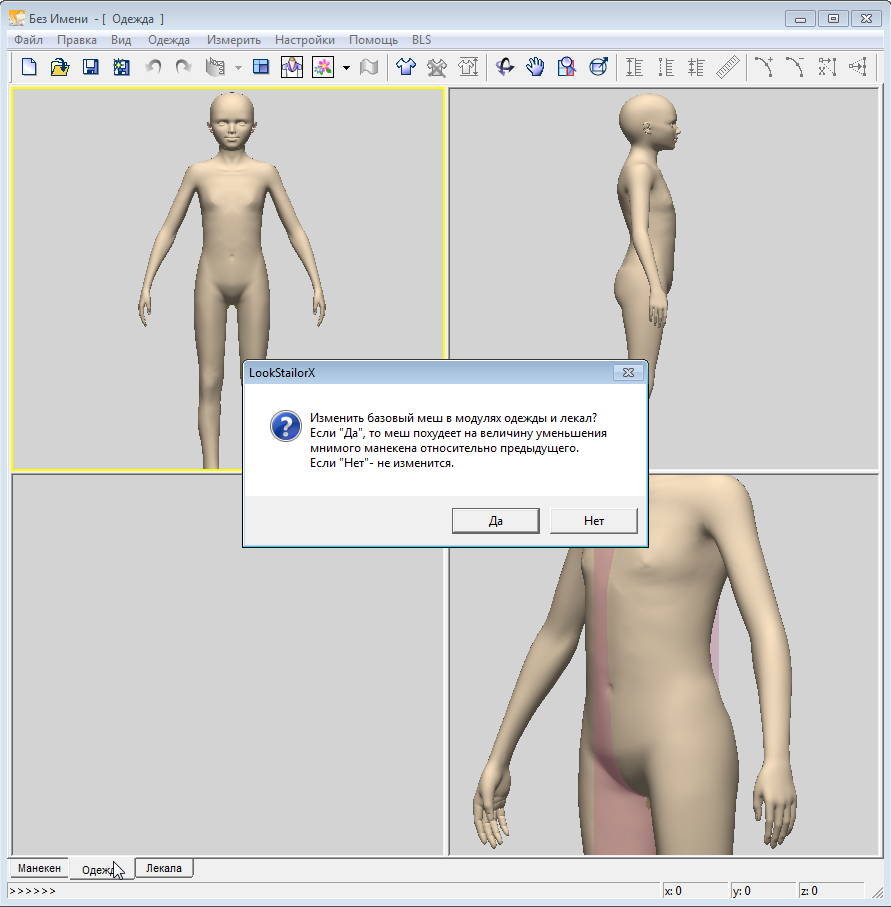Select the Pan hand tool

(x=536, y=67)
